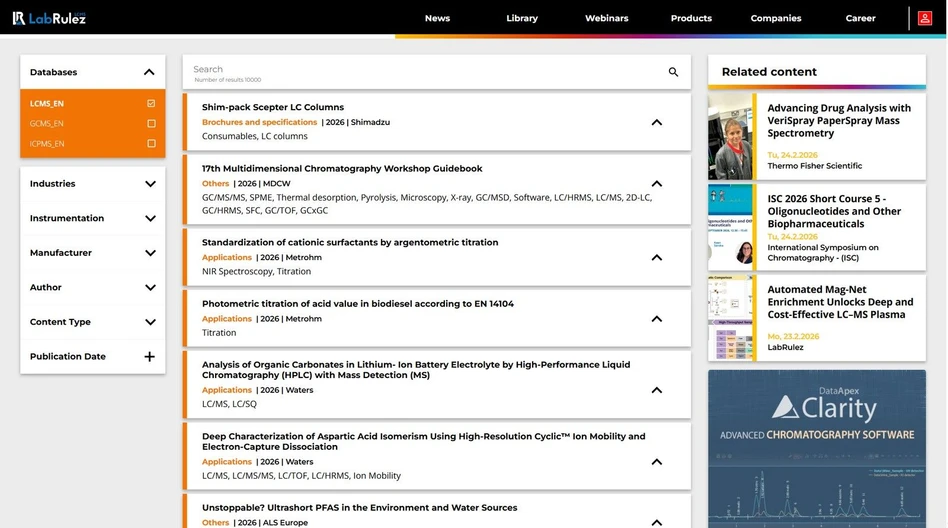
Task: Collapse the Photometric titration of acid value entry
Action: pos(657,319)
